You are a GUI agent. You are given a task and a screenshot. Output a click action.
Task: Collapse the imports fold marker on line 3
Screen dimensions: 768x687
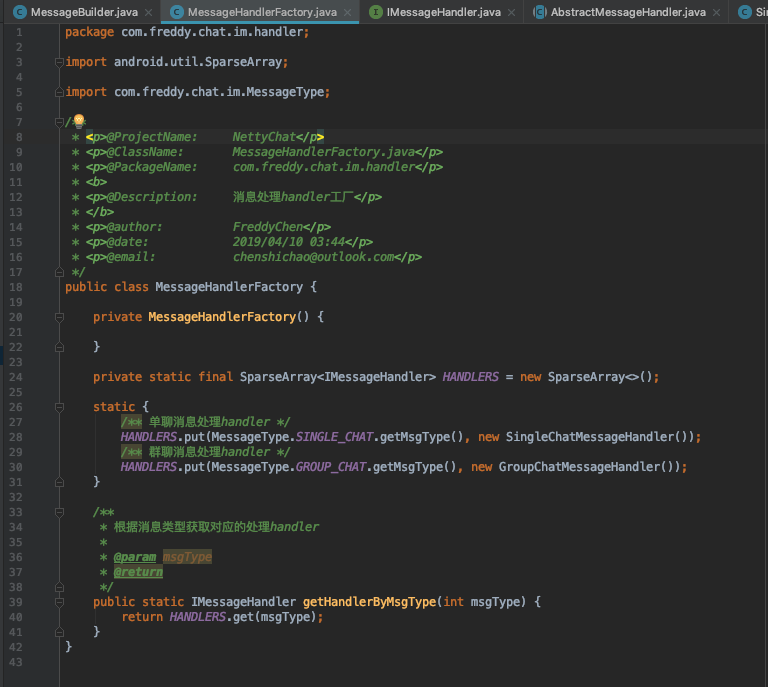point(59,62)
